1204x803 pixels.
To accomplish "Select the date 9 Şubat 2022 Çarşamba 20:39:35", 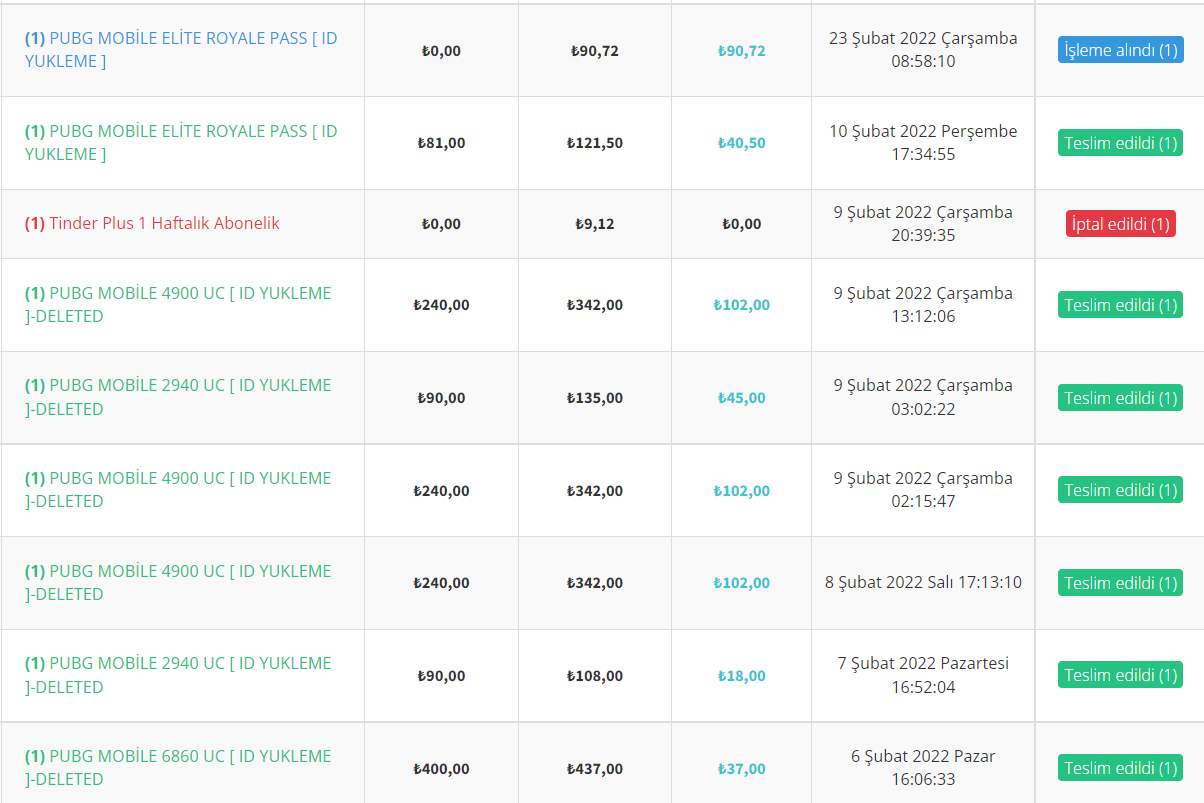I will click(x=923, y=224).
